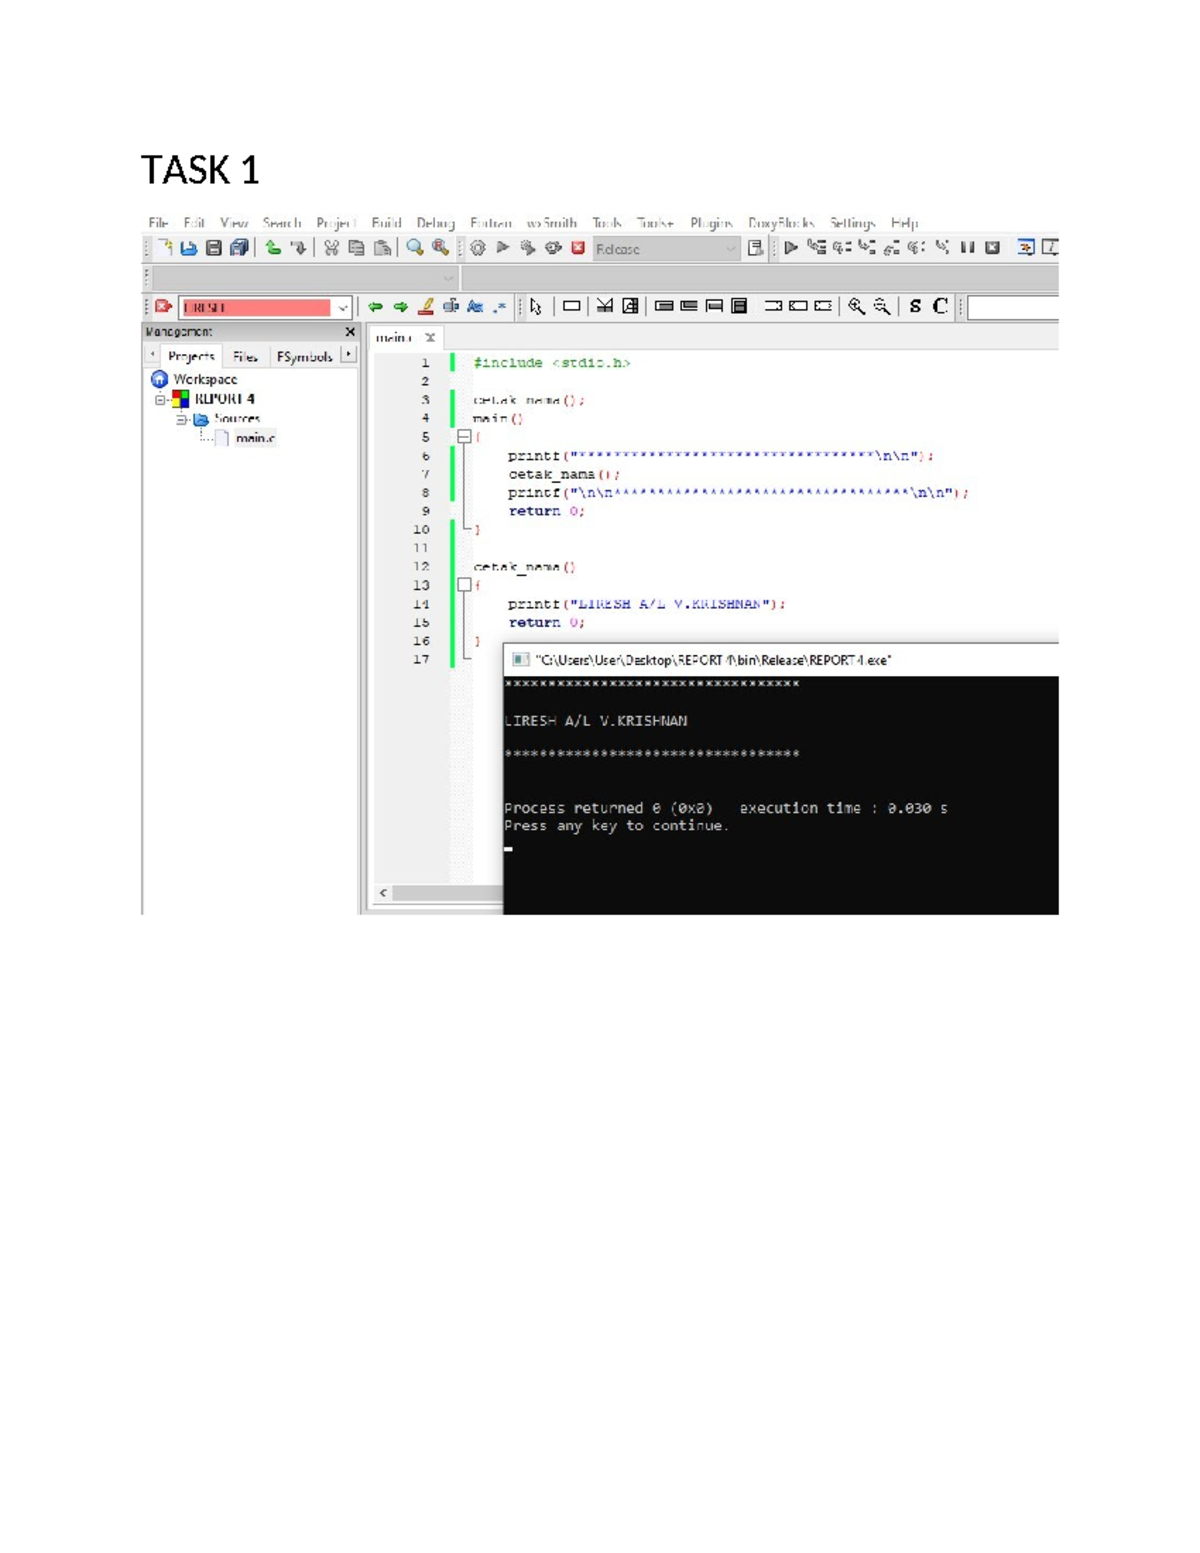
Task: Click the bold S toolbar icon
Action: point(915,307)
